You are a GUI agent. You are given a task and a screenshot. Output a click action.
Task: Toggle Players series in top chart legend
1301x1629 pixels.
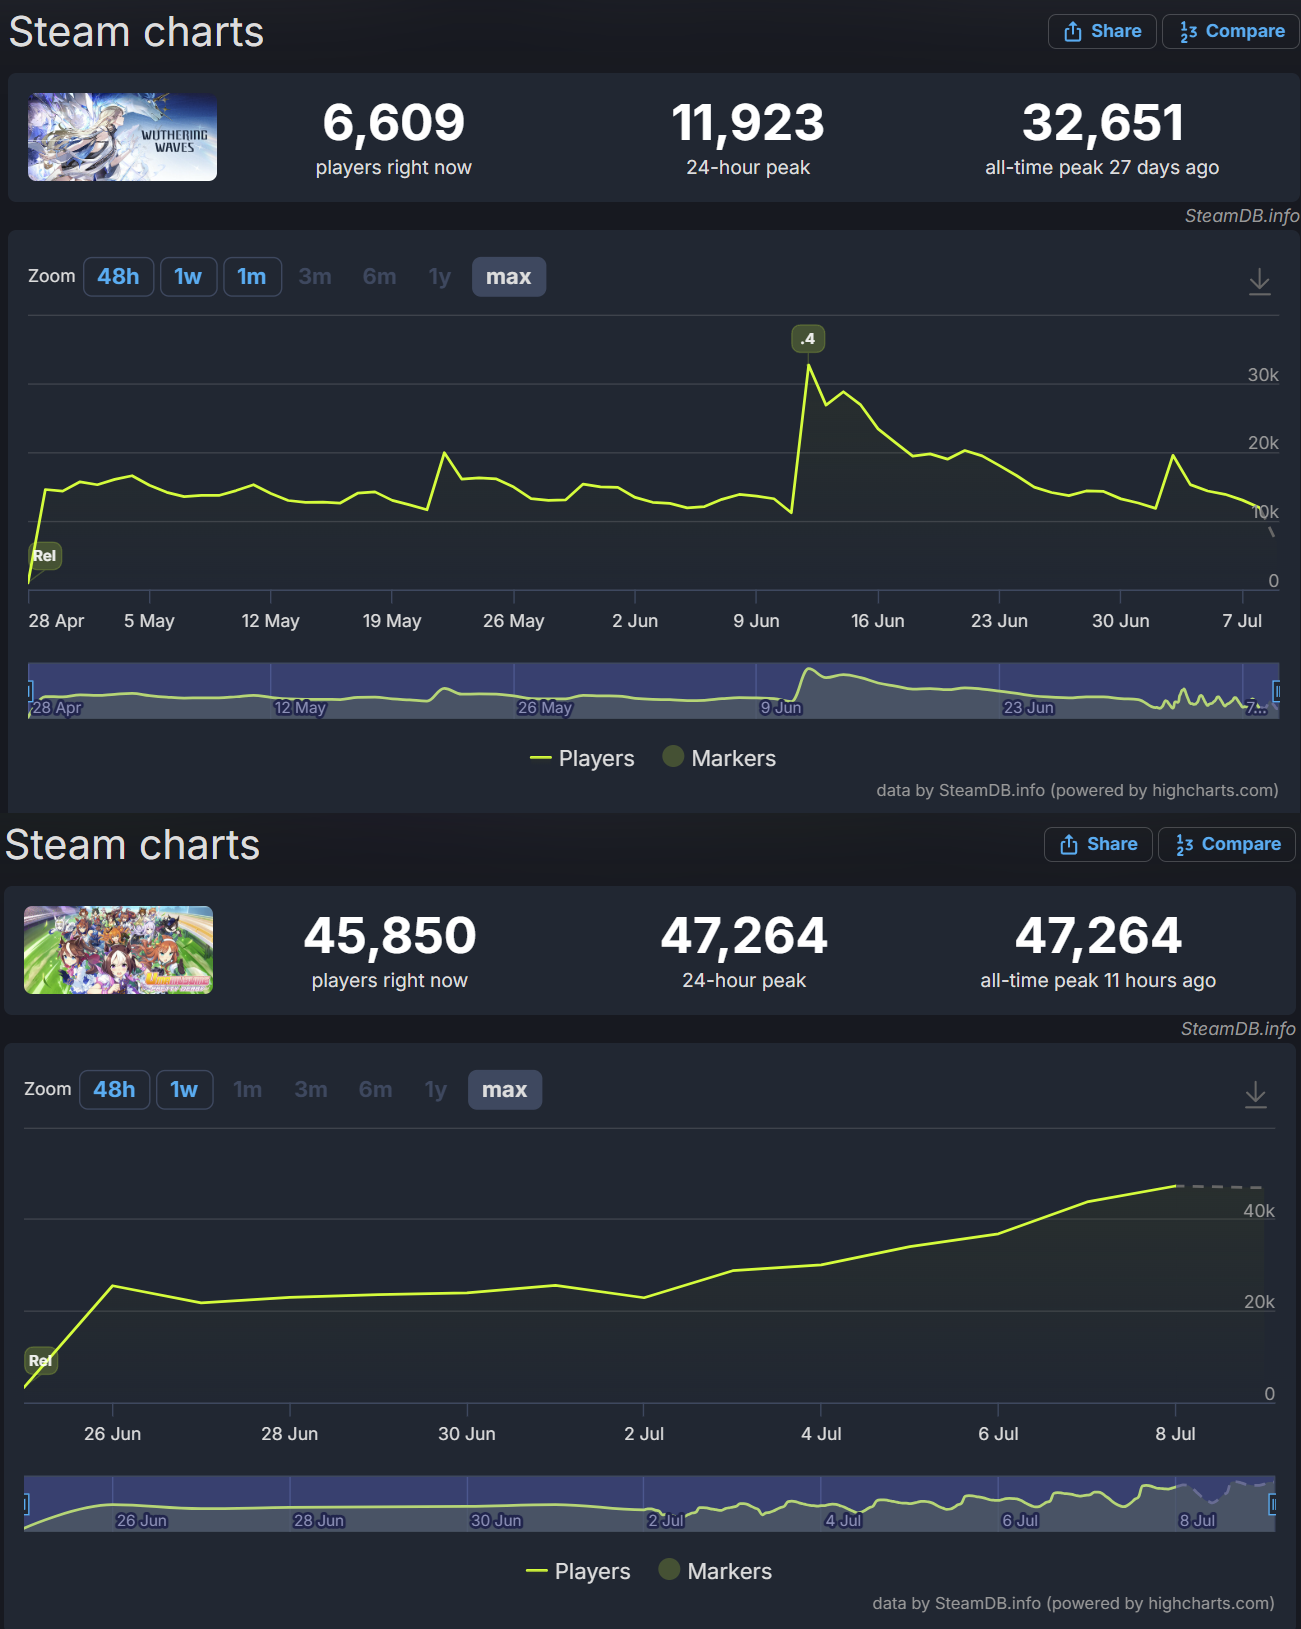pos(582,758)
